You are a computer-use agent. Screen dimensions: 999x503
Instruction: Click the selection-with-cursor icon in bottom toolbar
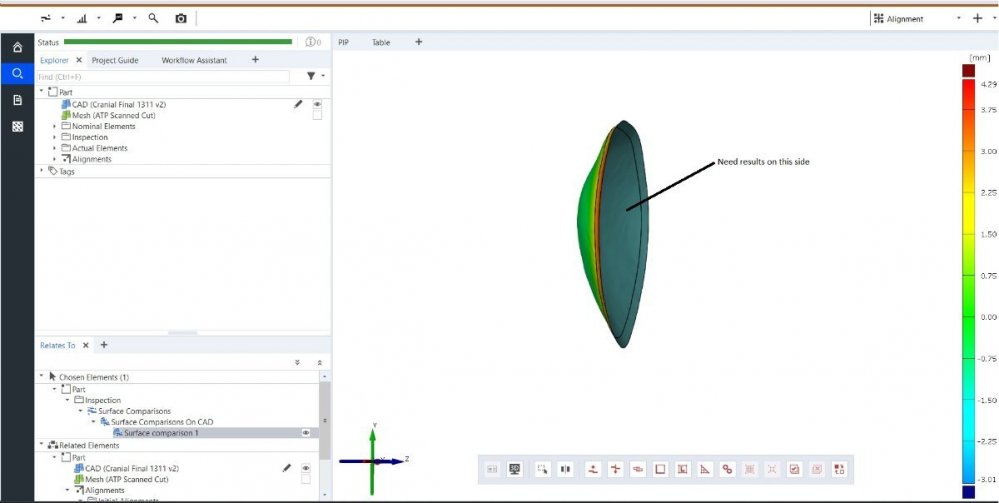pyautogui.click(x=542, y=468)
